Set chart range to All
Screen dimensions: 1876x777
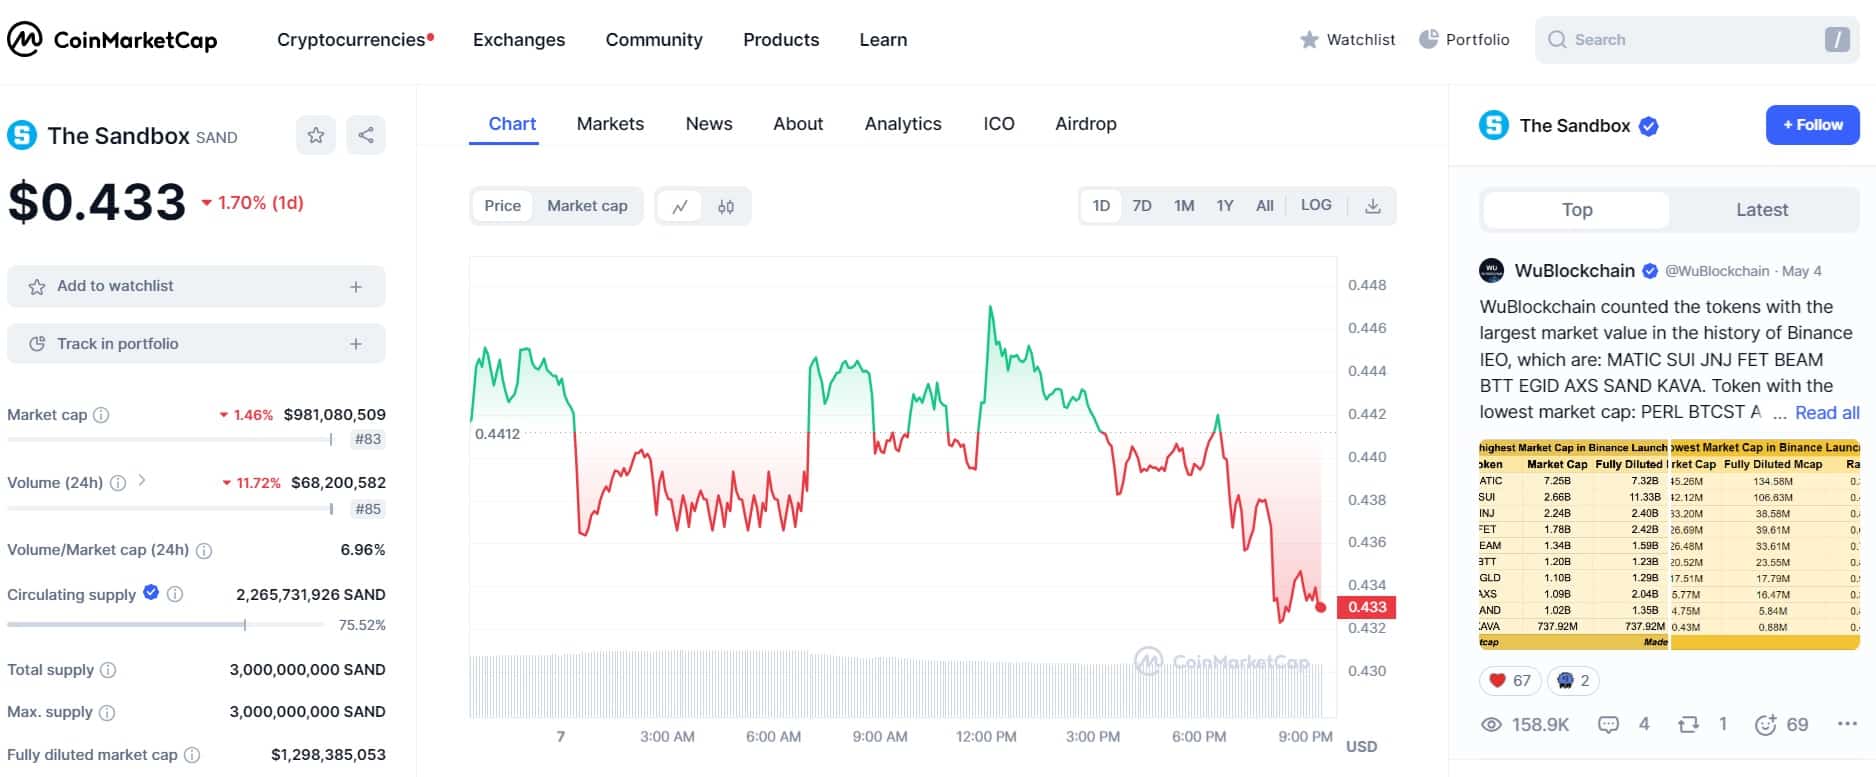coord(1265,206)
